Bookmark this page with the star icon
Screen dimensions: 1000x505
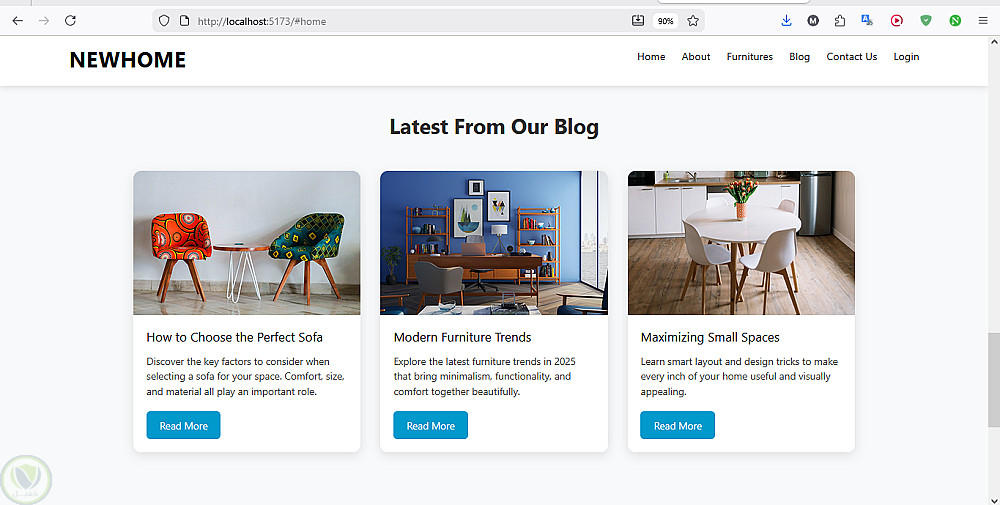click(693, 20)
